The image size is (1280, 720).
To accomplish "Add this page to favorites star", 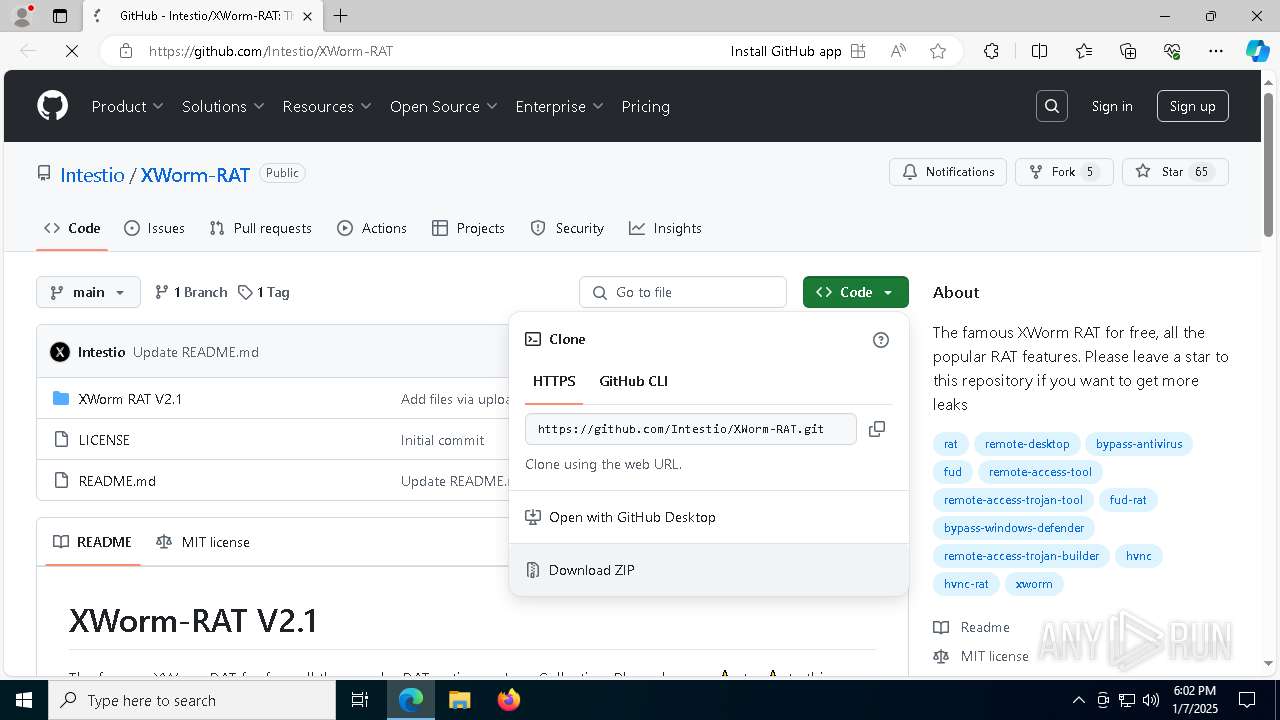I will click(938, 51).
